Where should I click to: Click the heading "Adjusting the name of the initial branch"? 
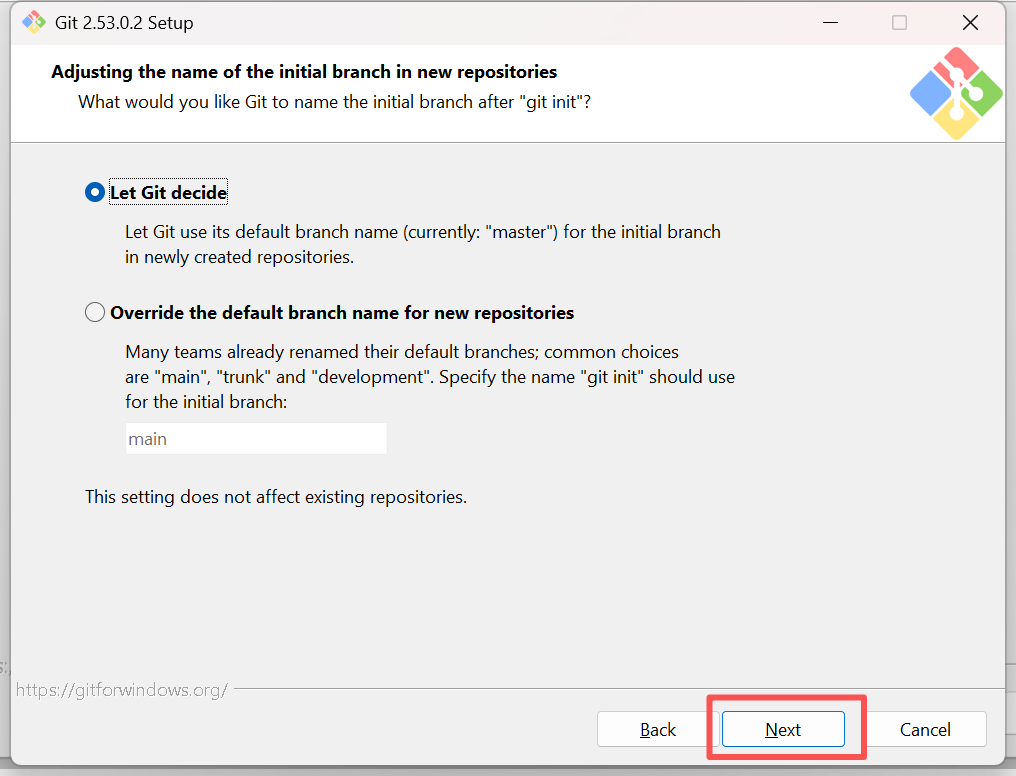tap(304, 71)
